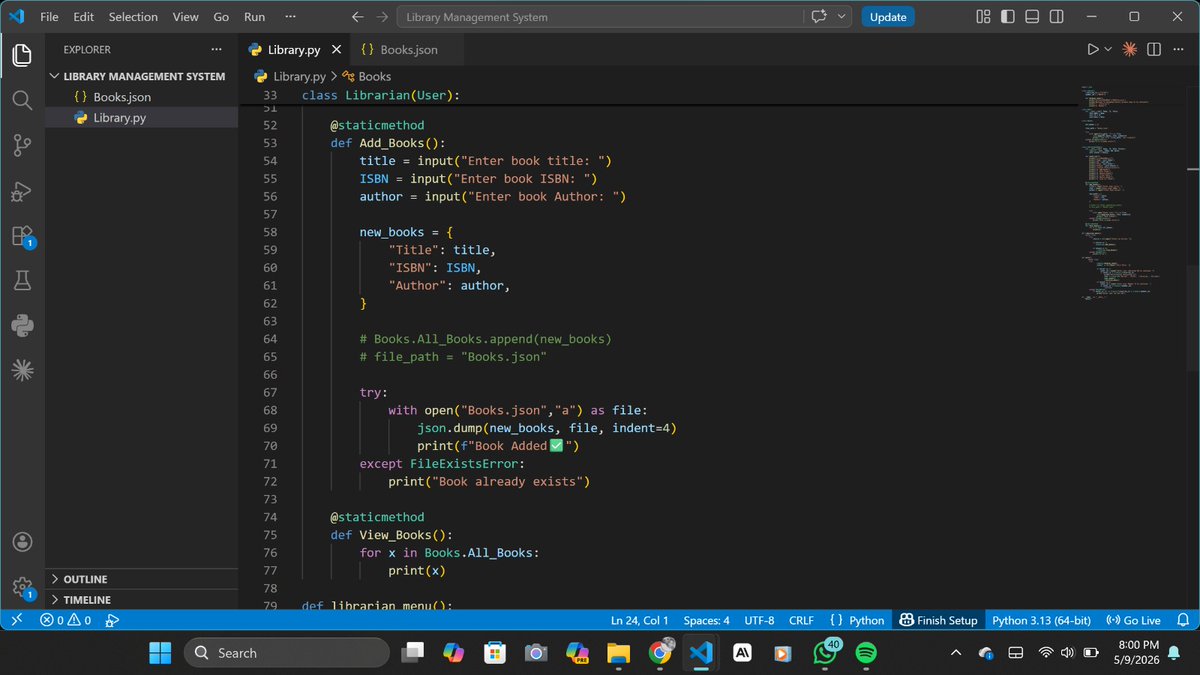Click the Library Management System search box
The image size is (1200, 675).
point(601,17)
